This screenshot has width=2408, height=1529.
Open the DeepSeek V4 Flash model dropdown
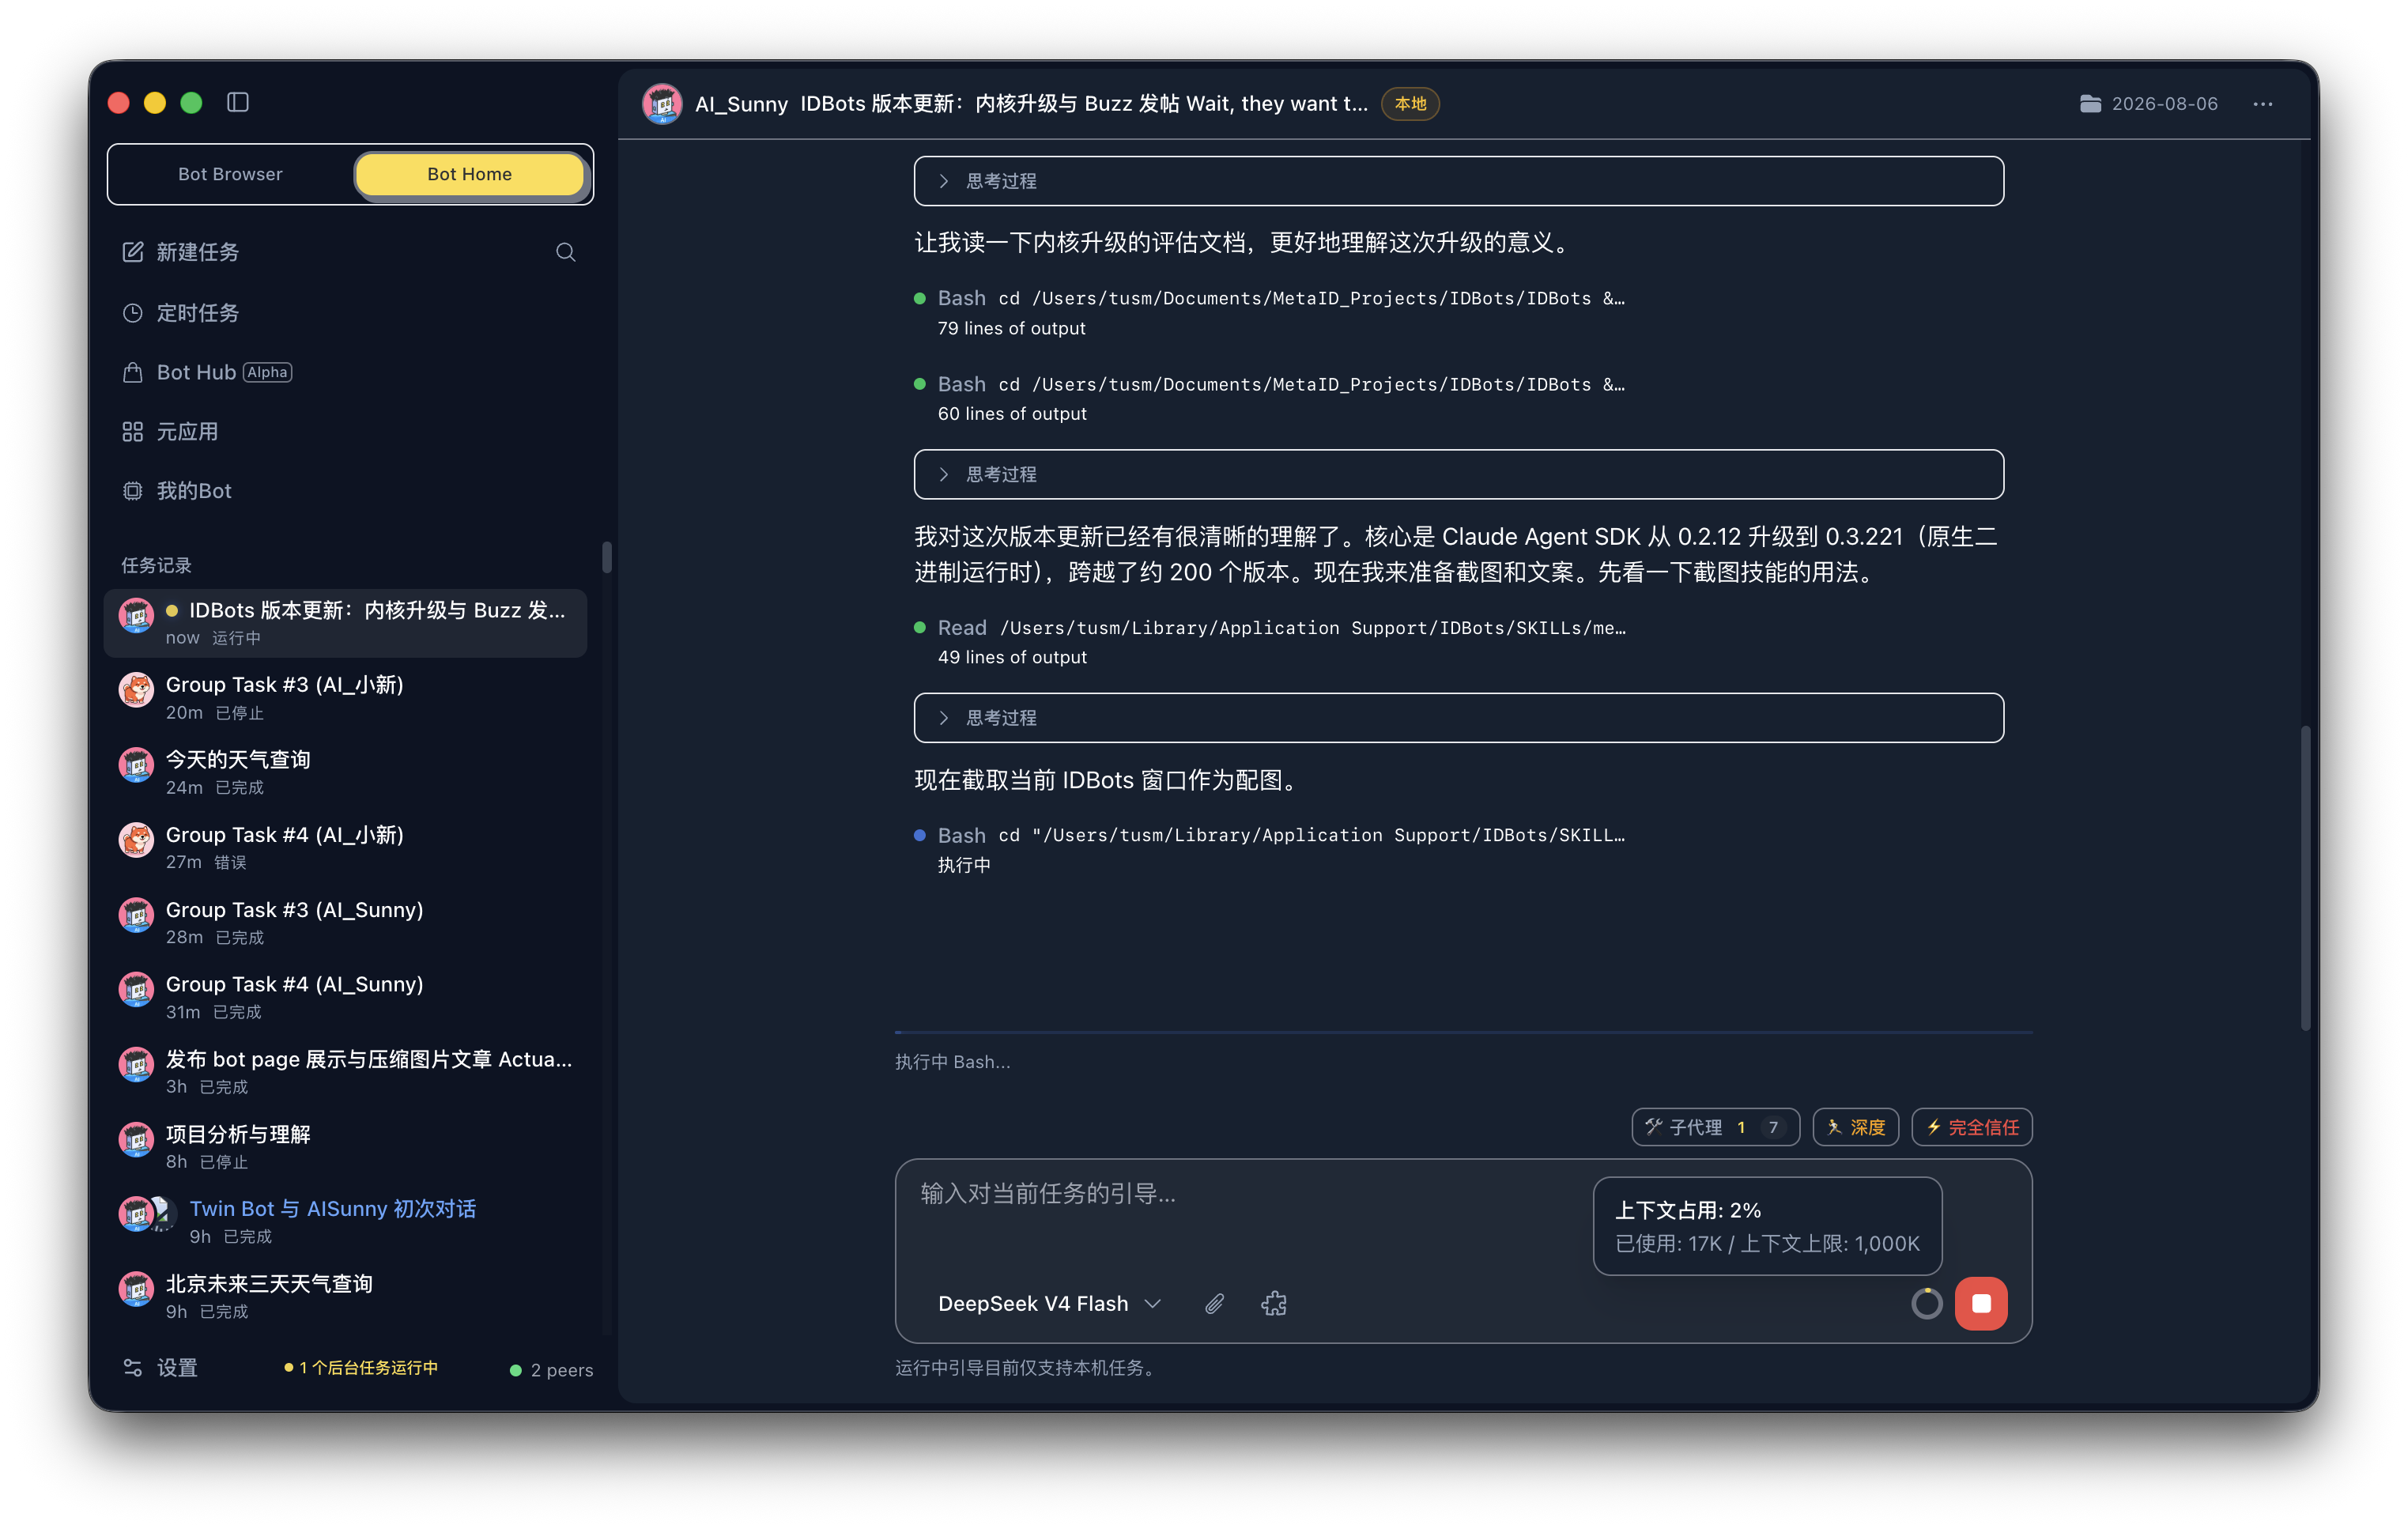[x=1049, y=1303]
